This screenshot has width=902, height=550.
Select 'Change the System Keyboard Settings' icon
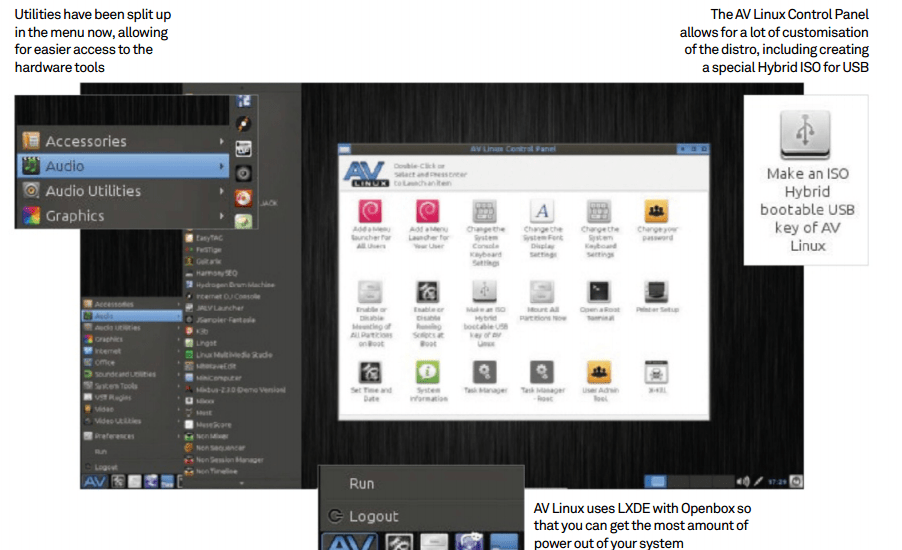tap(599, 211)
